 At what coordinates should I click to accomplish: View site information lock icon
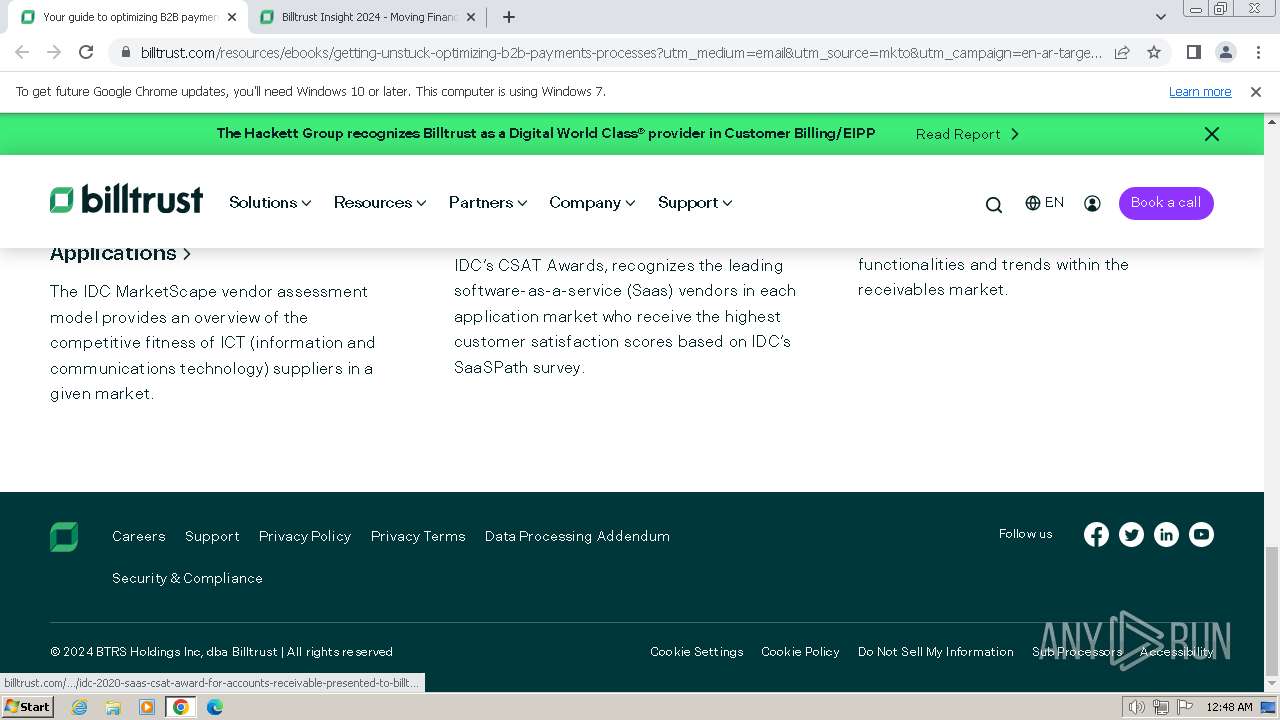tap(124, 52)
